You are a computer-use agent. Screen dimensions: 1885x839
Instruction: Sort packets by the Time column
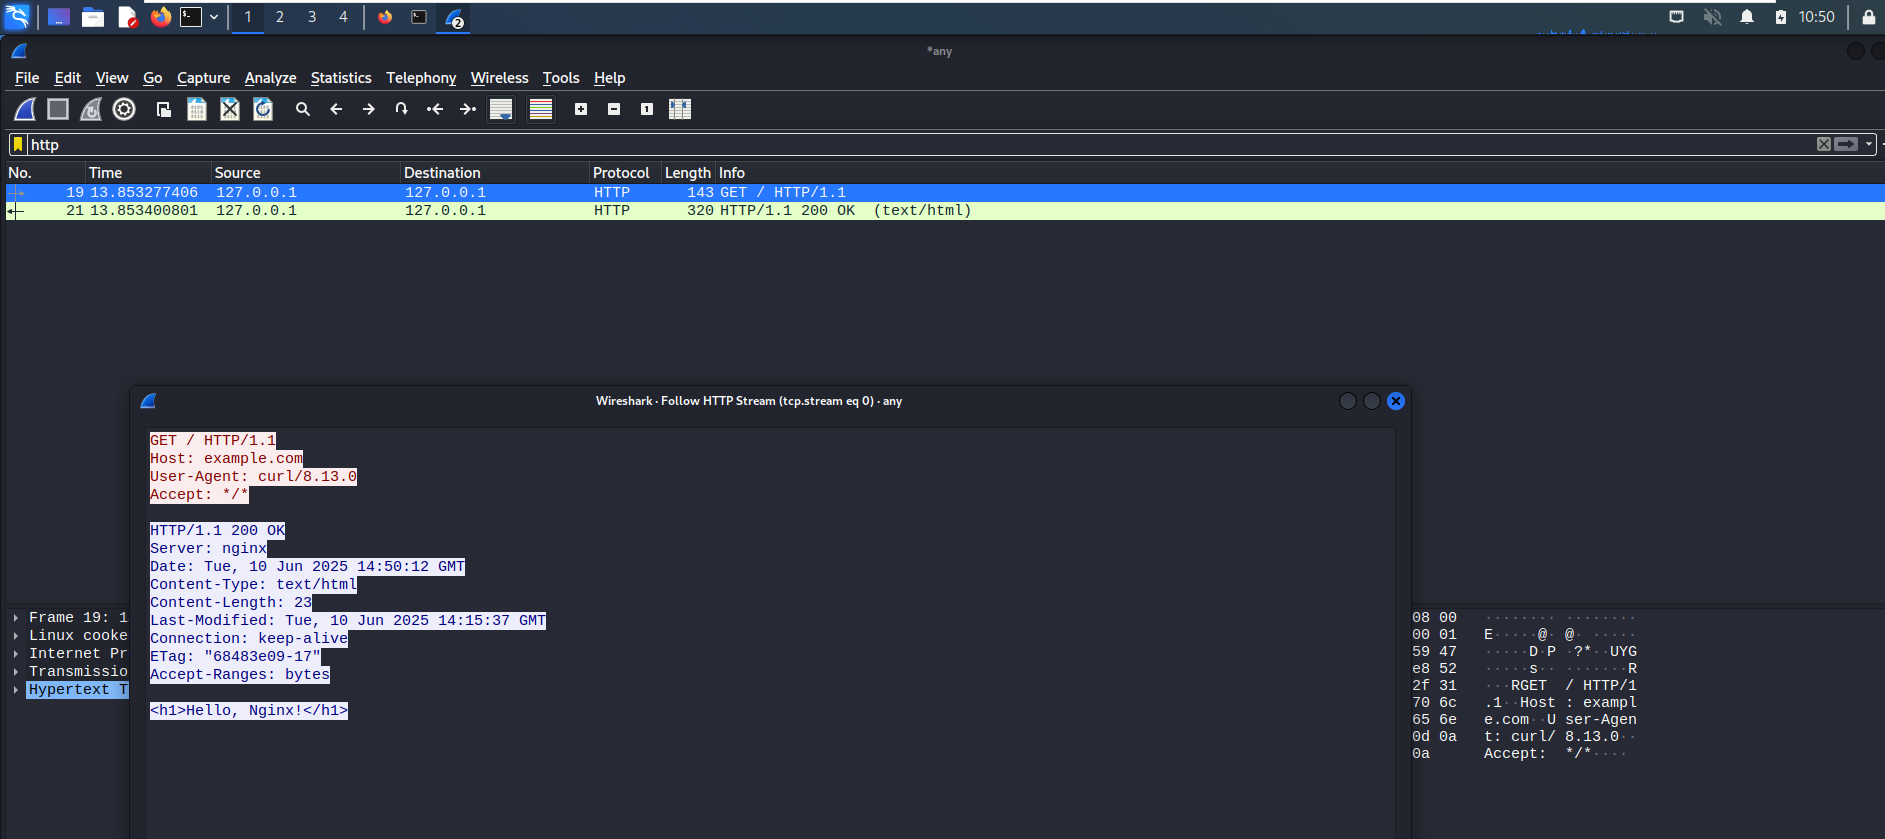(147, 173)
